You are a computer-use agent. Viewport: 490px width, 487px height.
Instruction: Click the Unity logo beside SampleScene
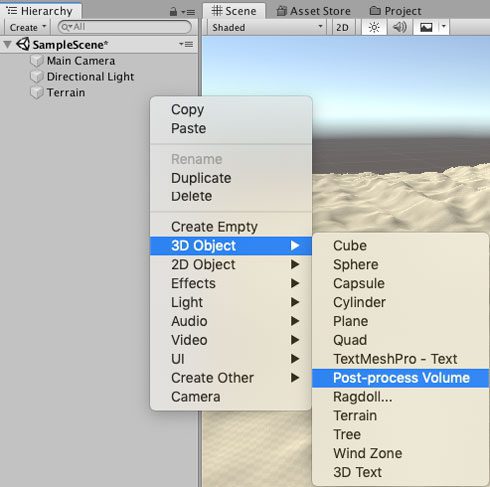(x=23, y=44)
